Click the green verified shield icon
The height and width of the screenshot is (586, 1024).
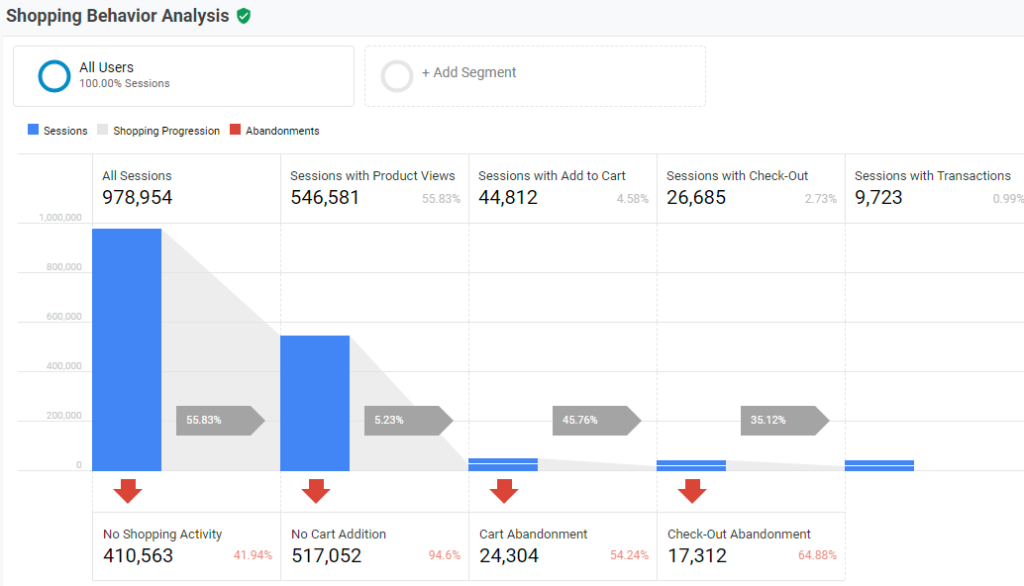[x=244, y=16]
